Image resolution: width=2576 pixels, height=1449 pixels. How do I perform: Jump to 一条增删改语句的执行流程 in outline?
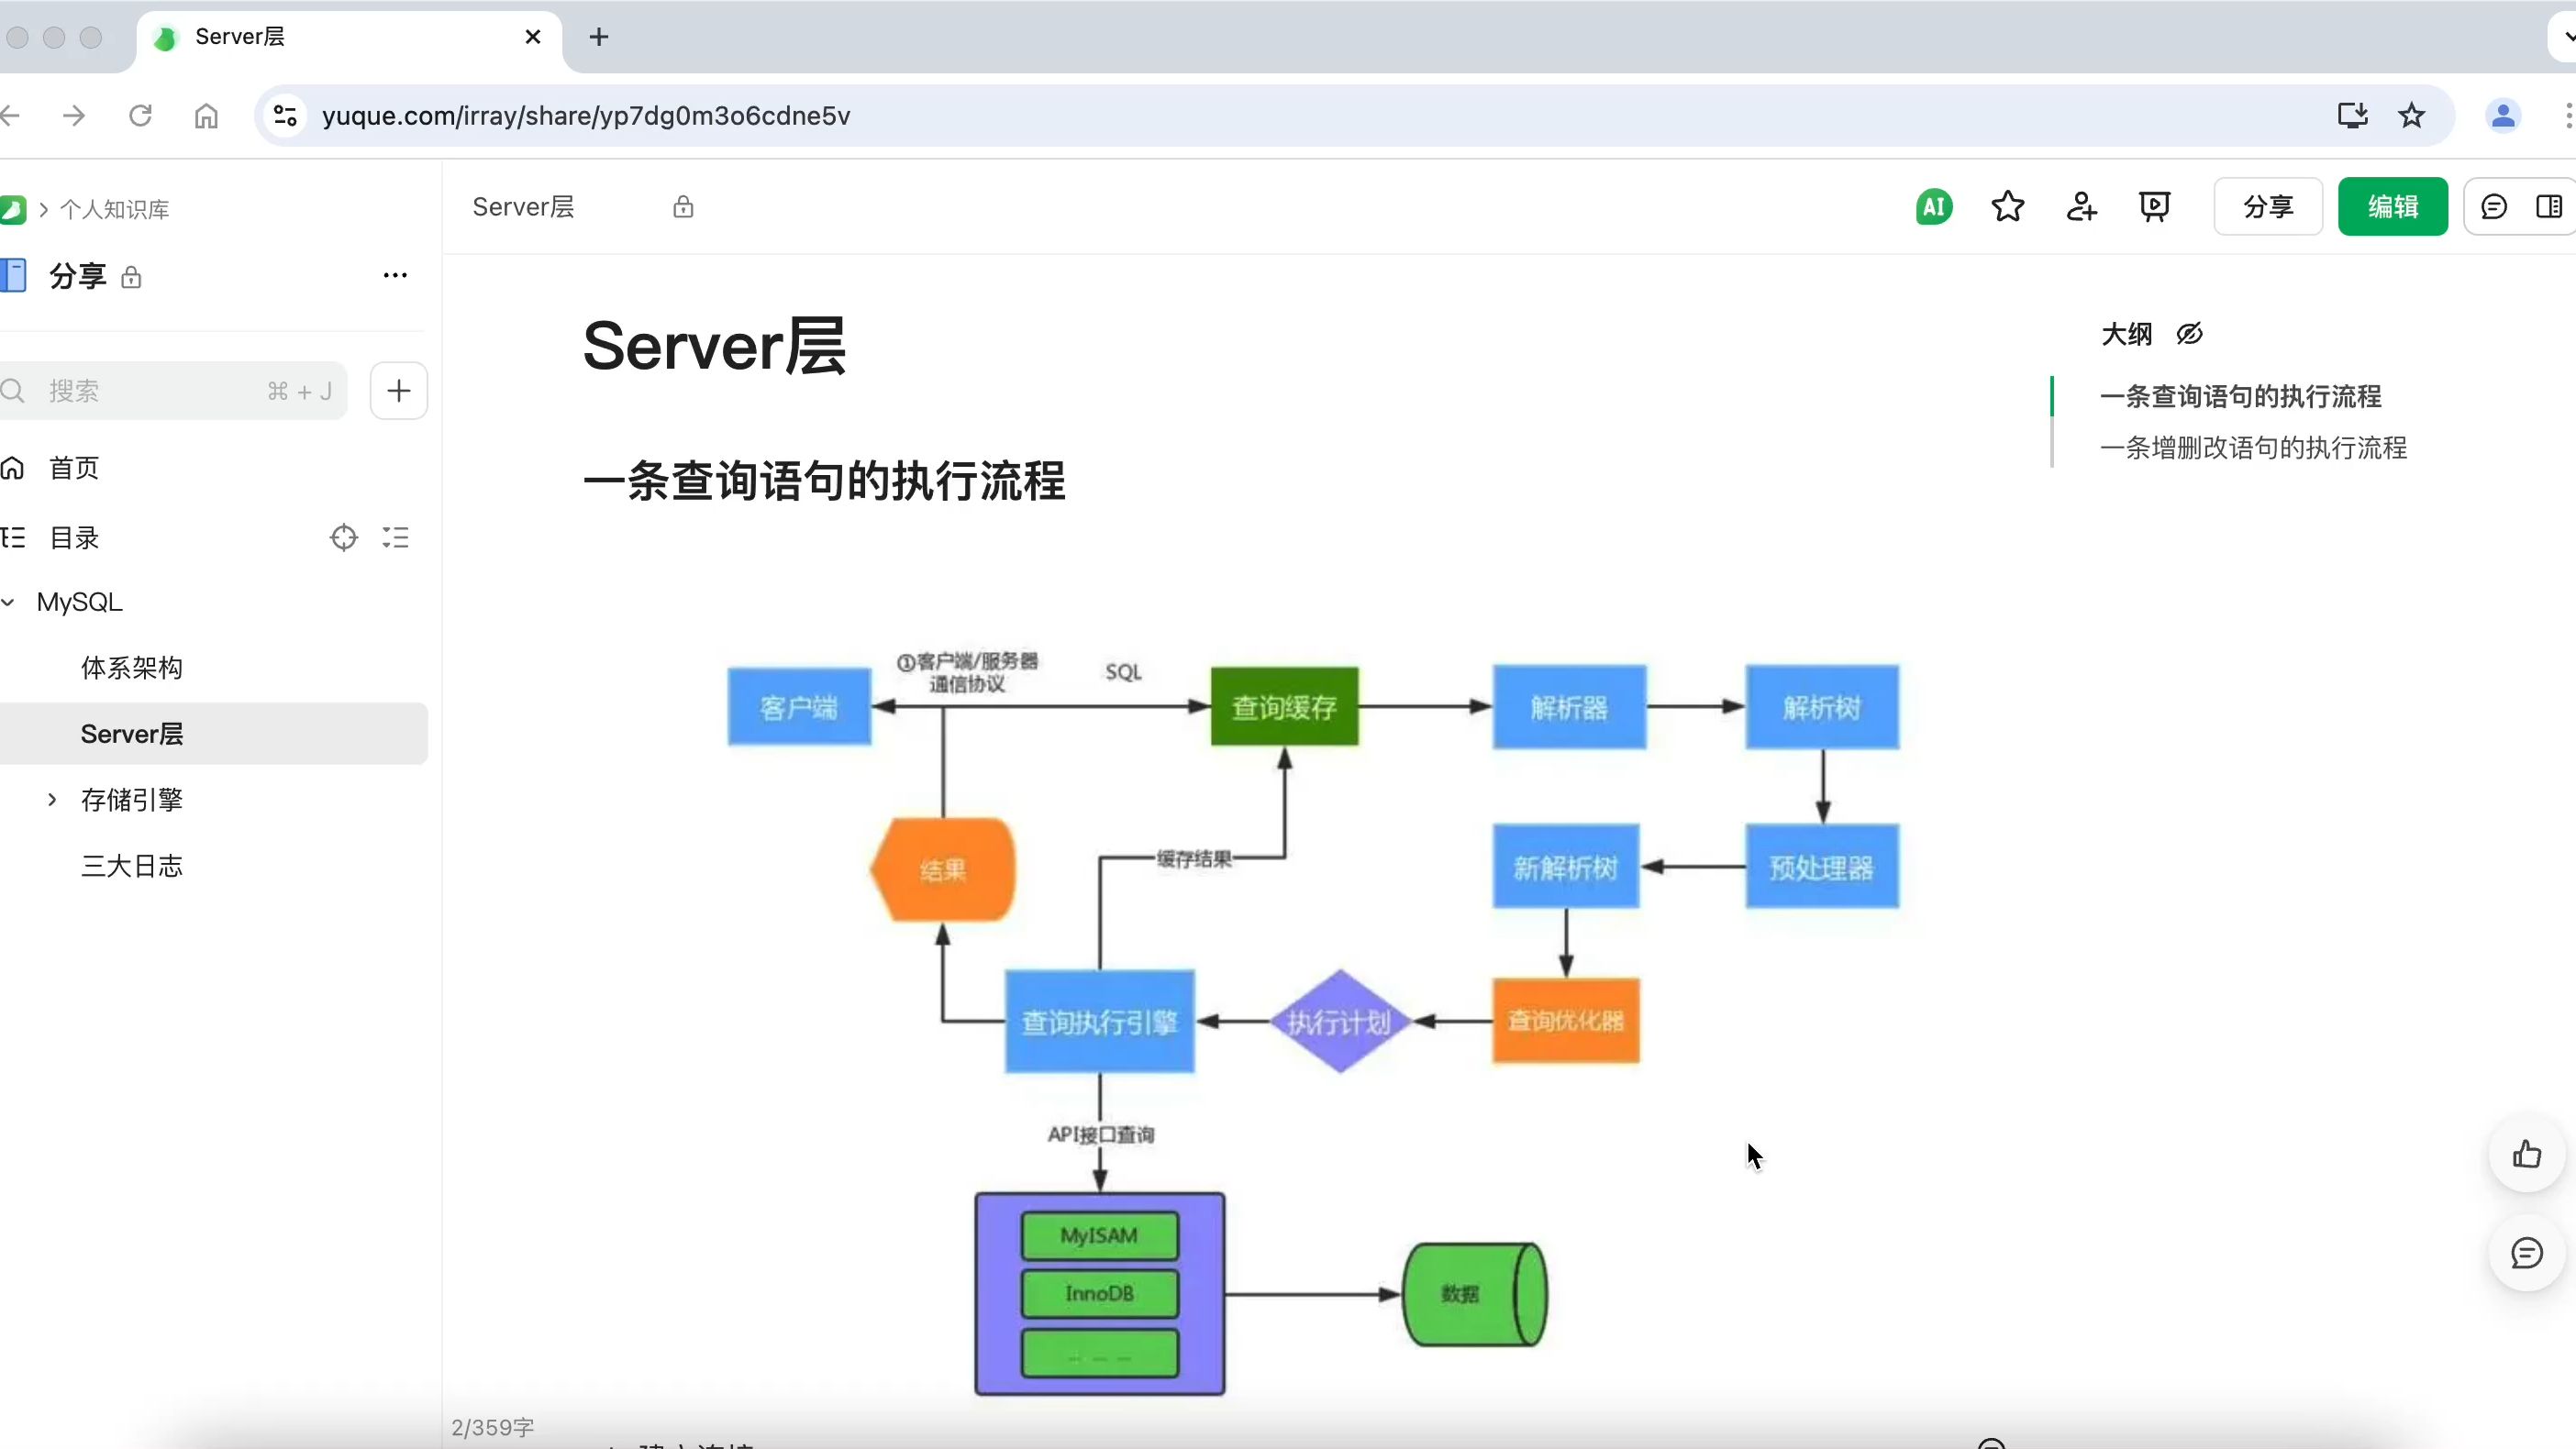point(2253,448)
